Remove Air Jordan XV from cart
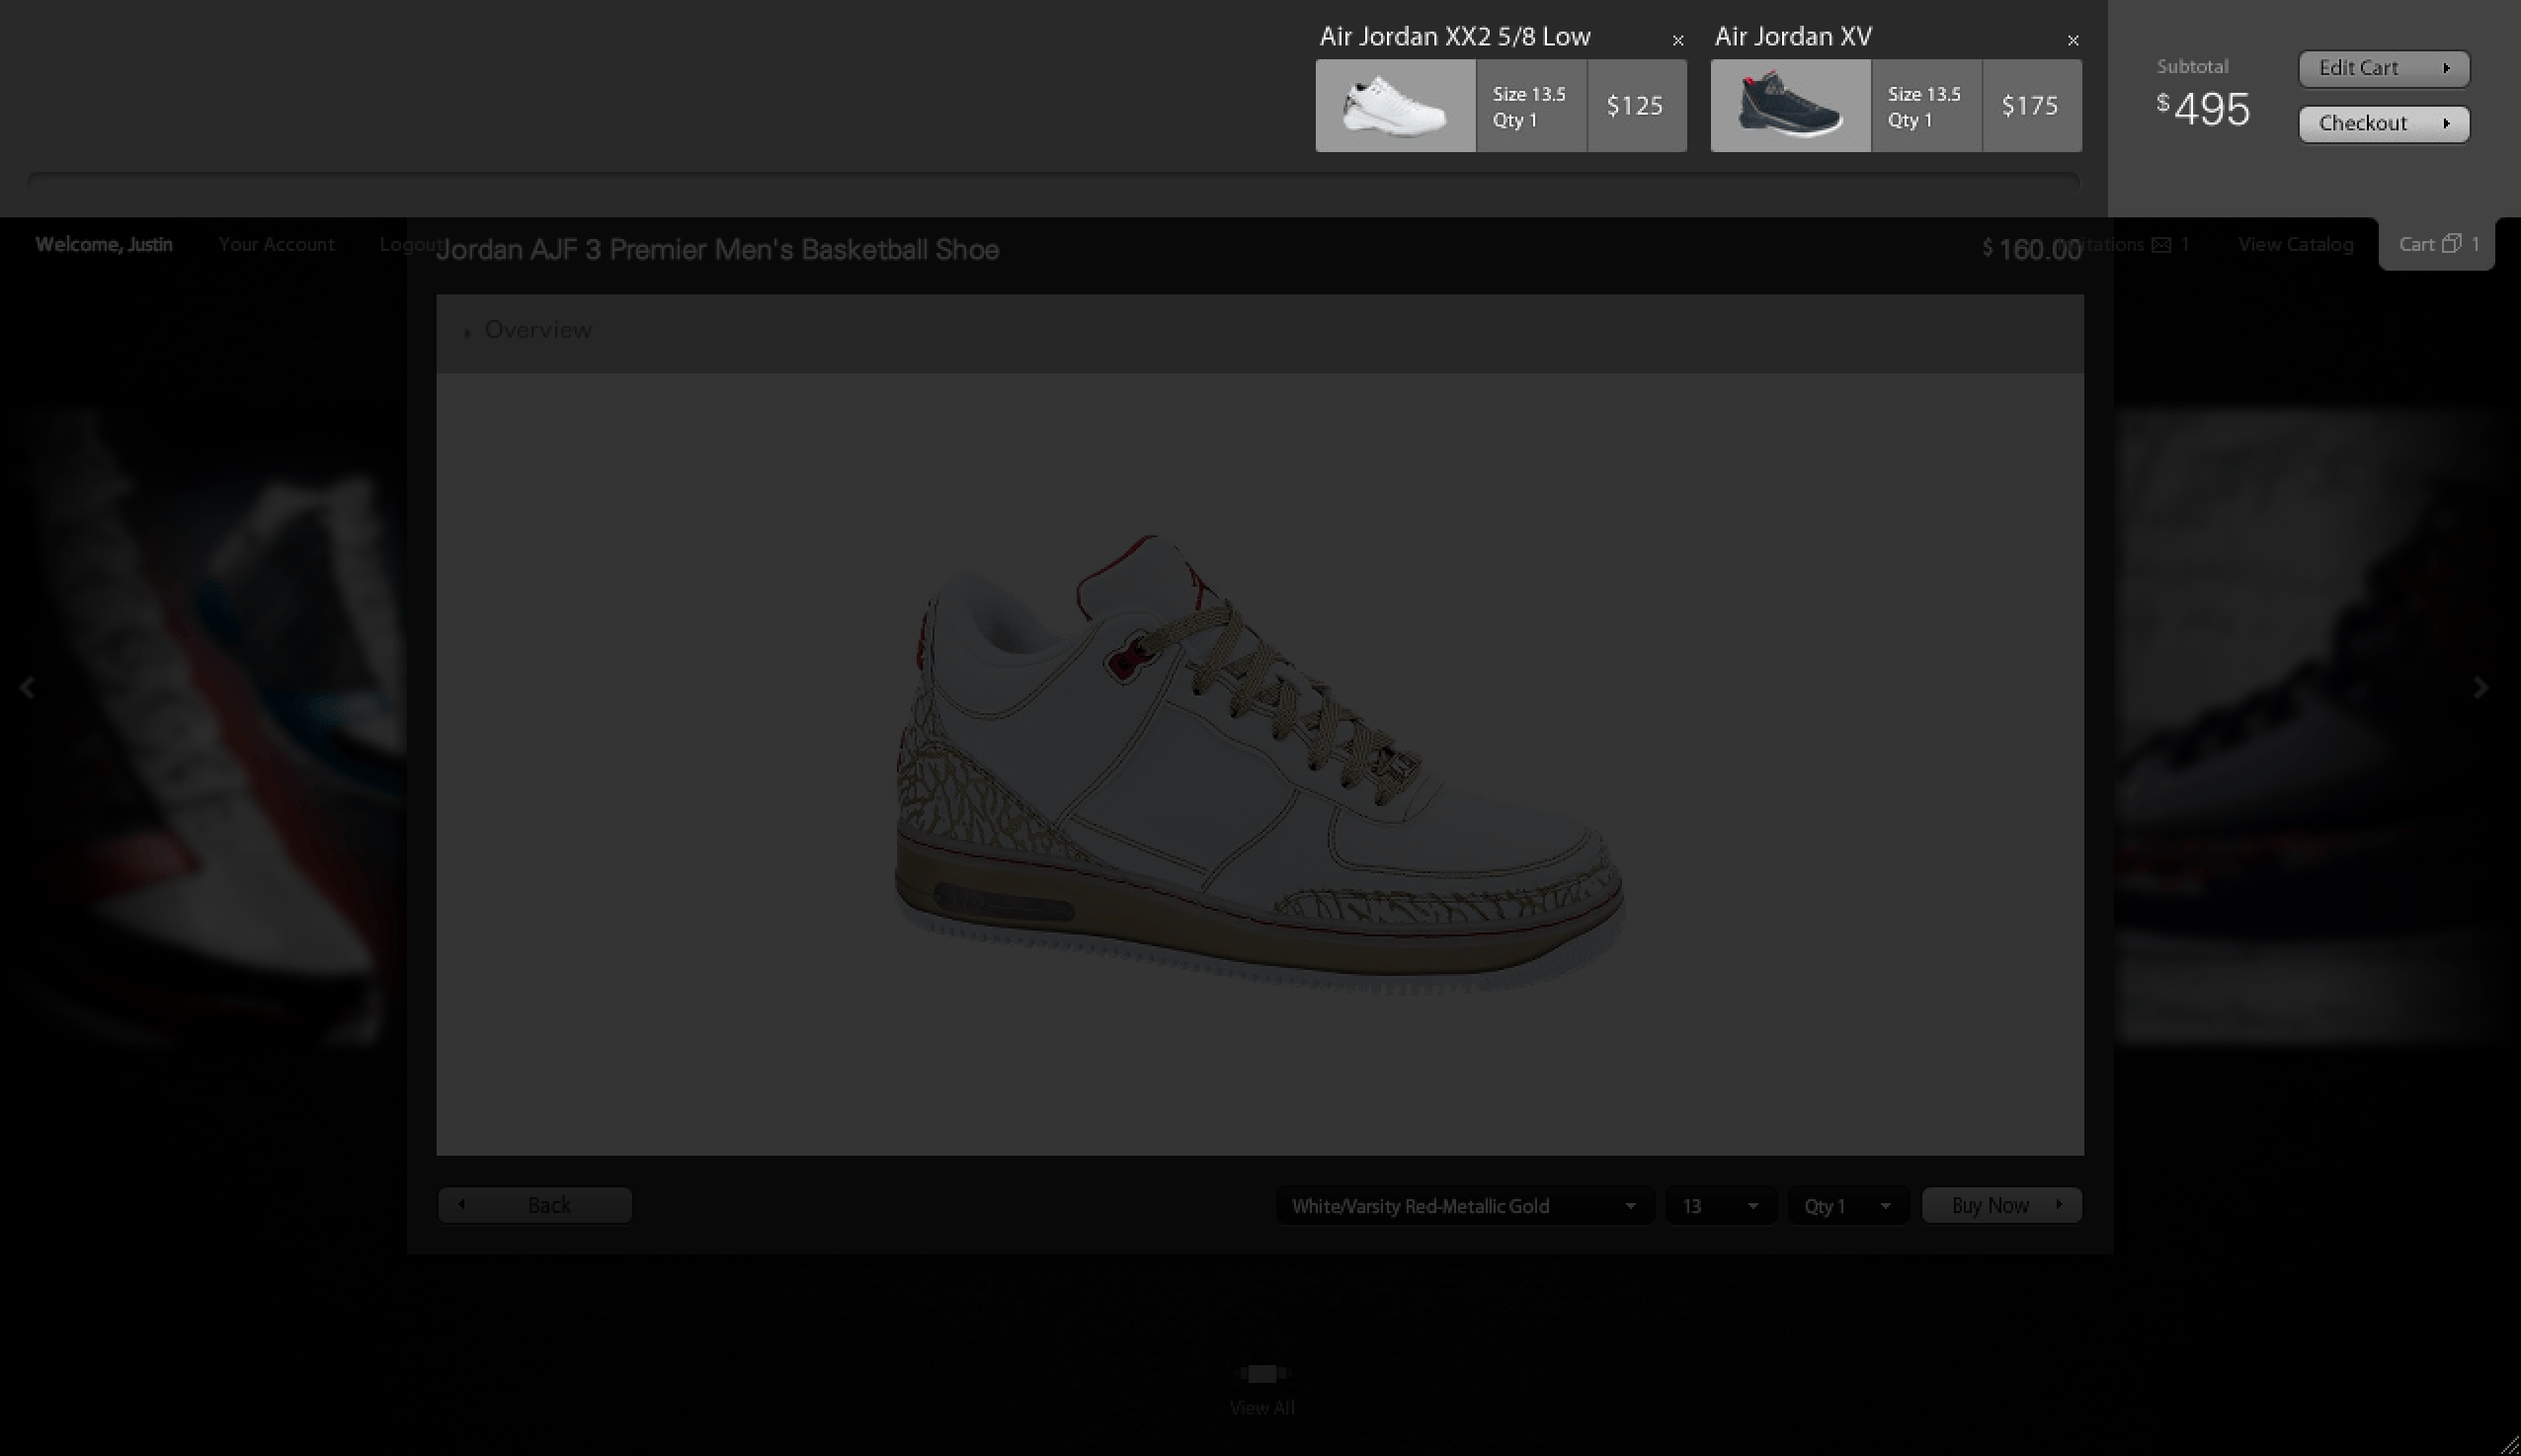 2073,41
